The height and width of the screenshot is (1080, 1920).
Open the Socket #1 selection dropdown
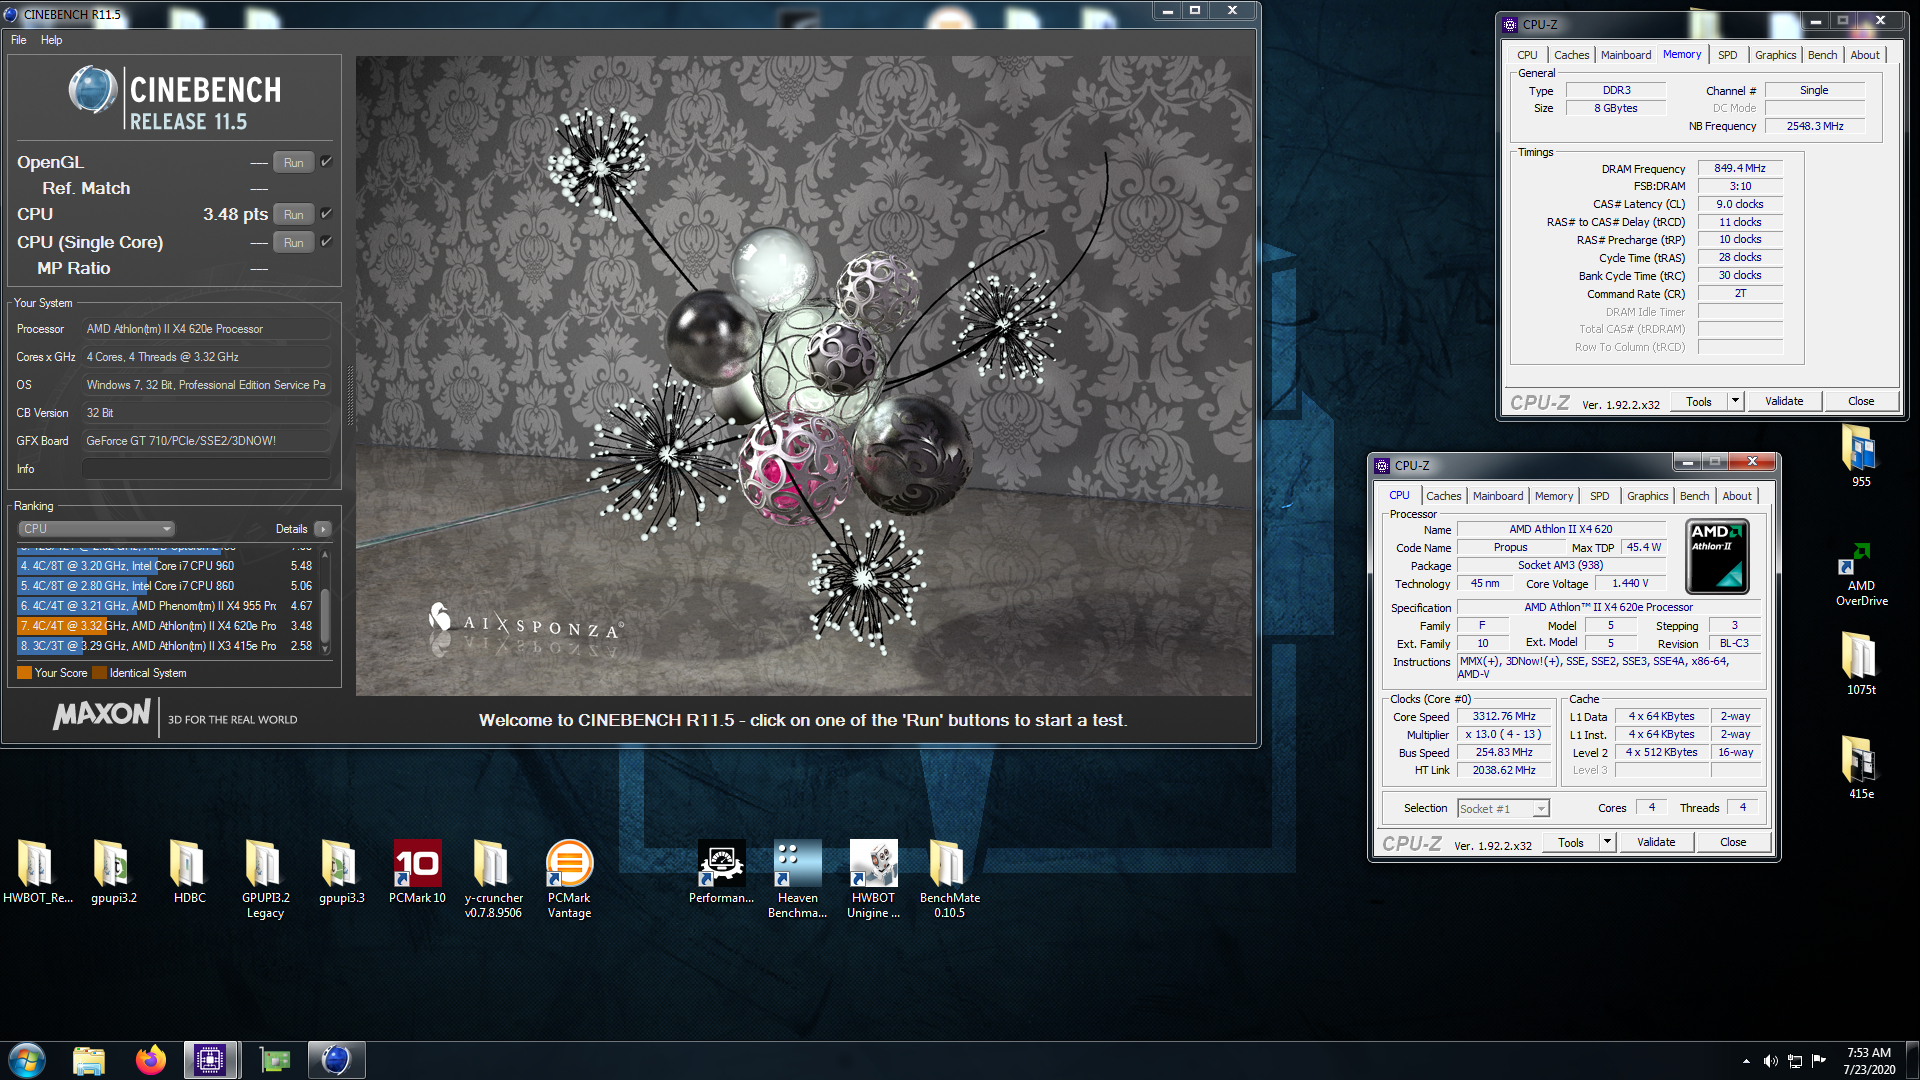click(x=1503, y=808)
